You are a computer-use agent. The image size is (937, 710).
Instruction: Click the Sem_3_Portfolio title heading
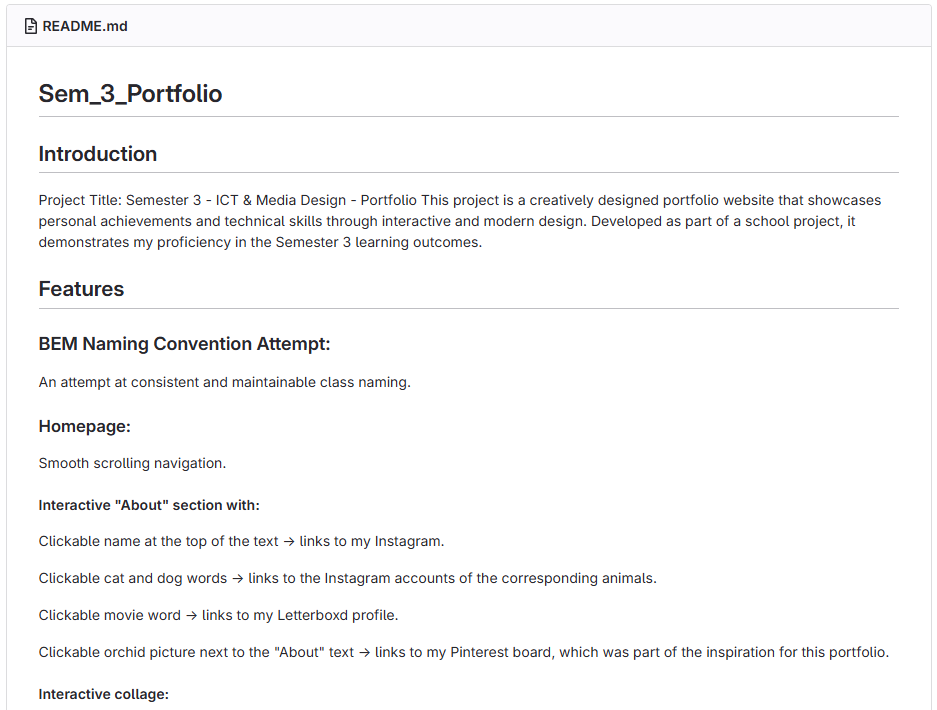[130, 94]
